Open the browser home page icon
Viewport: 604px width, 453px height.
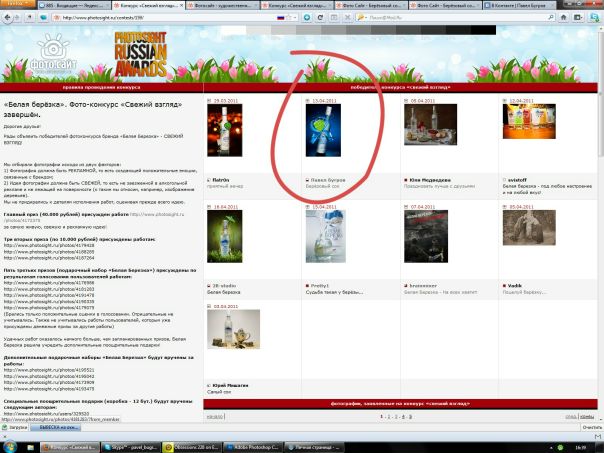point(564,18)
